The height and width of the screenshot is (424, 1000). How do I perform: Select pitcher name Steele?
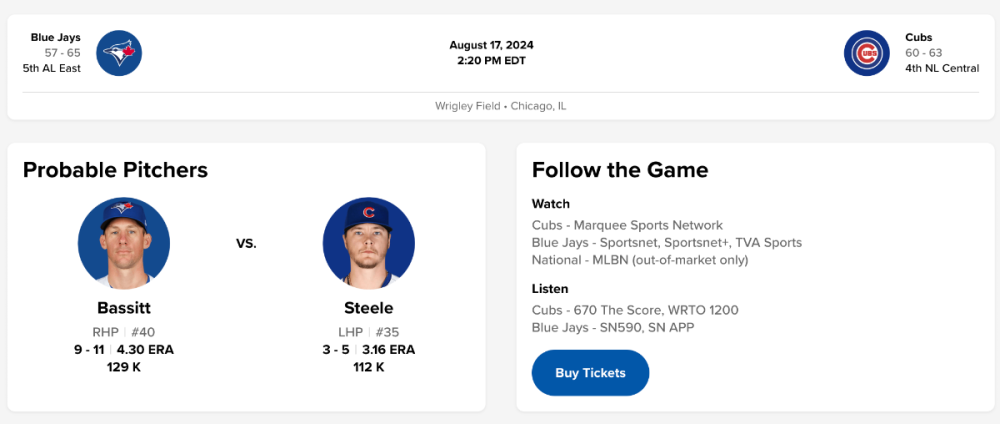368,308
